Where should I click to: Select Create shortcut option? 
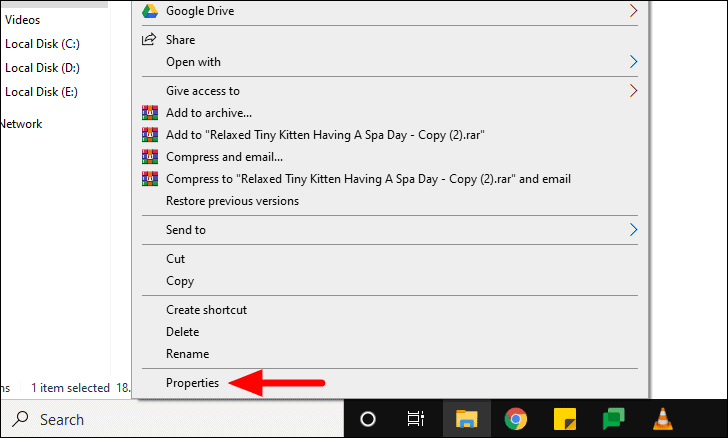[390, 310]
